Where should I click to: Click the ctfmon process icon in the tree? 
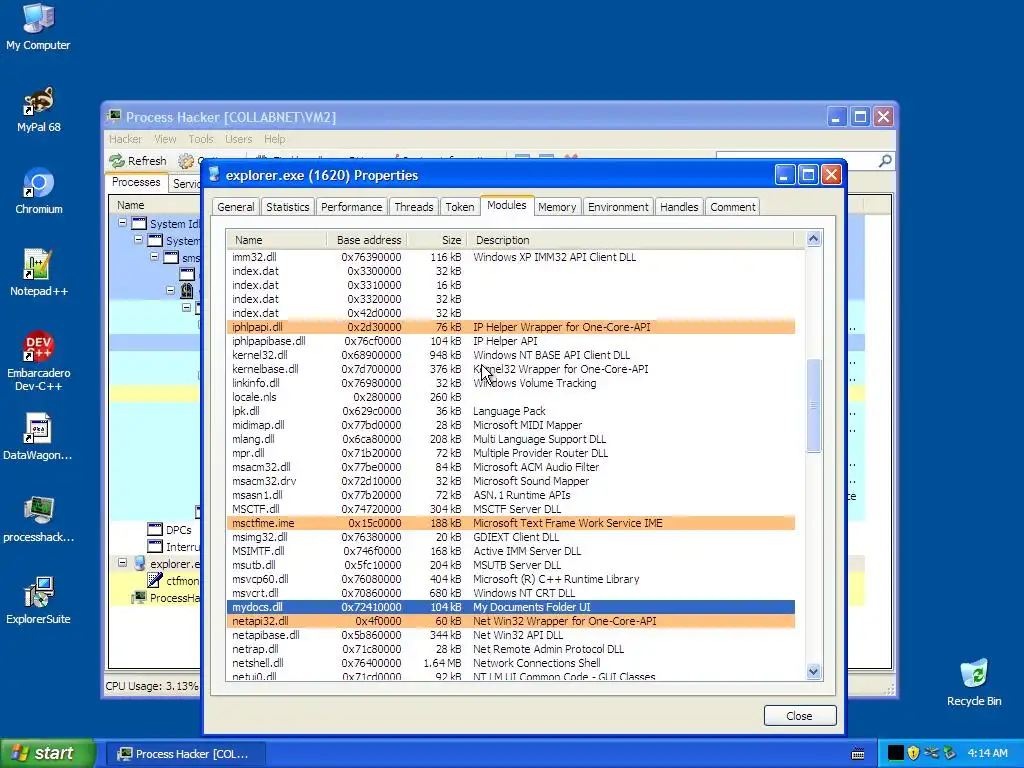click(x=155, y=581)
